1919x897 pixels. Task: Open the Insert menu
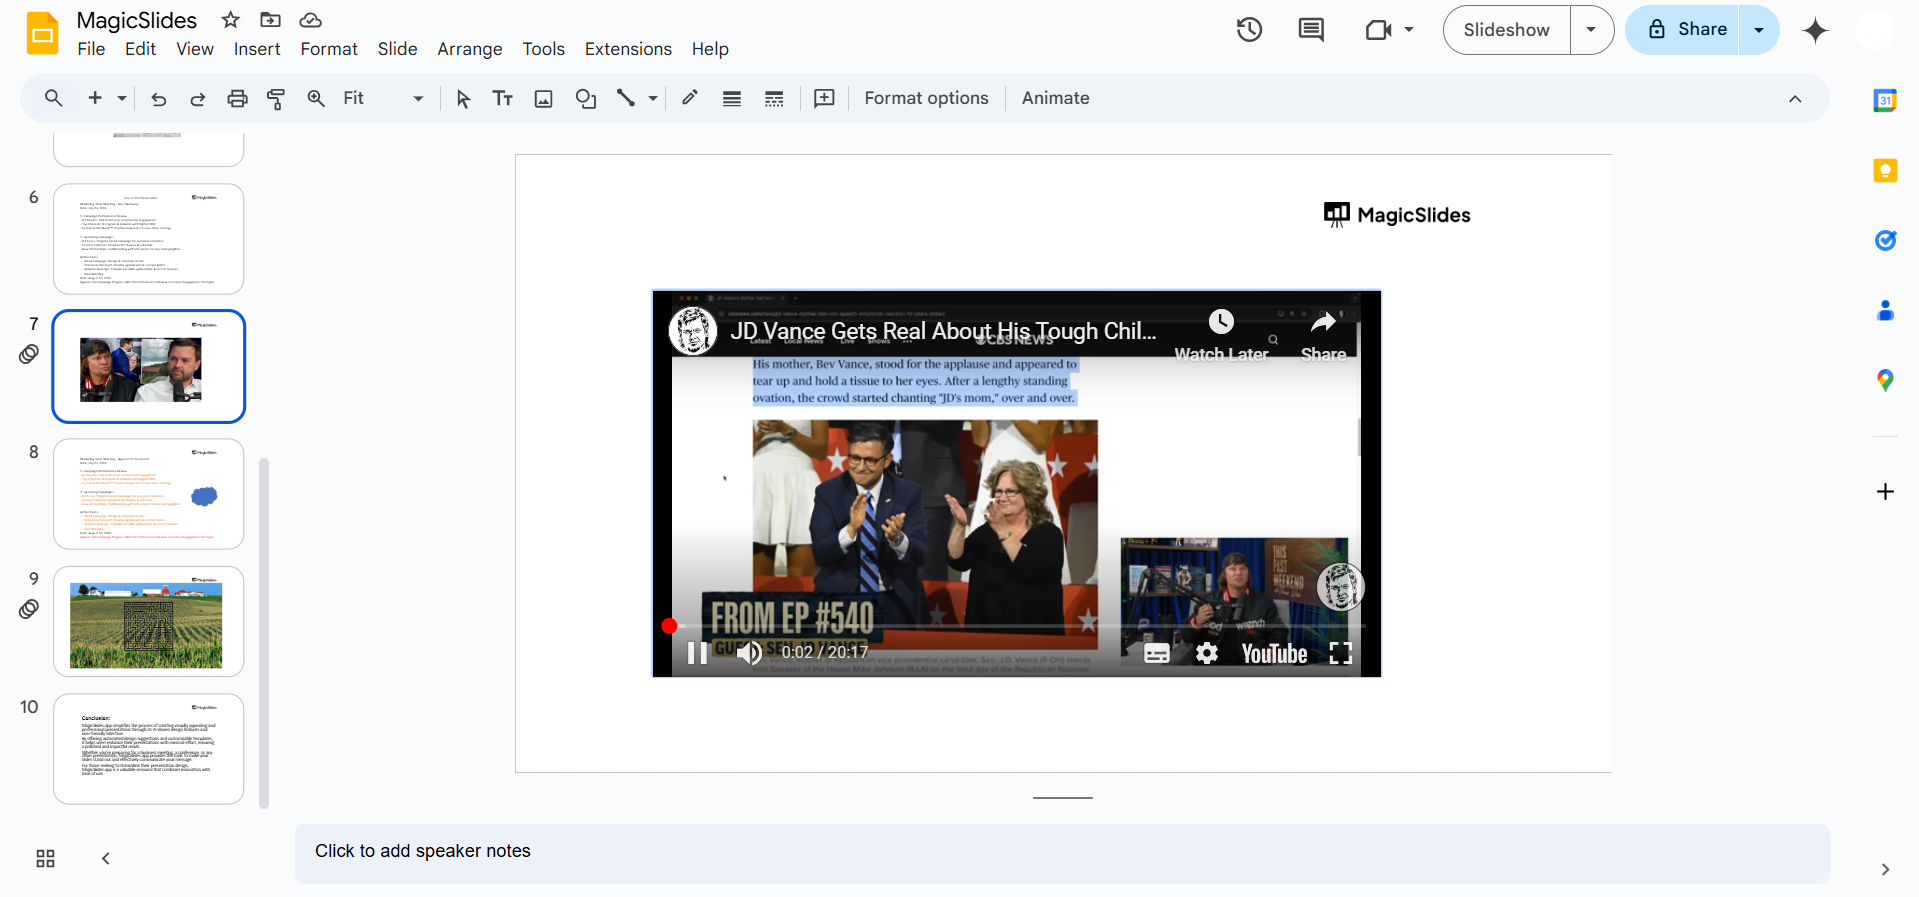tap(257, 49)
